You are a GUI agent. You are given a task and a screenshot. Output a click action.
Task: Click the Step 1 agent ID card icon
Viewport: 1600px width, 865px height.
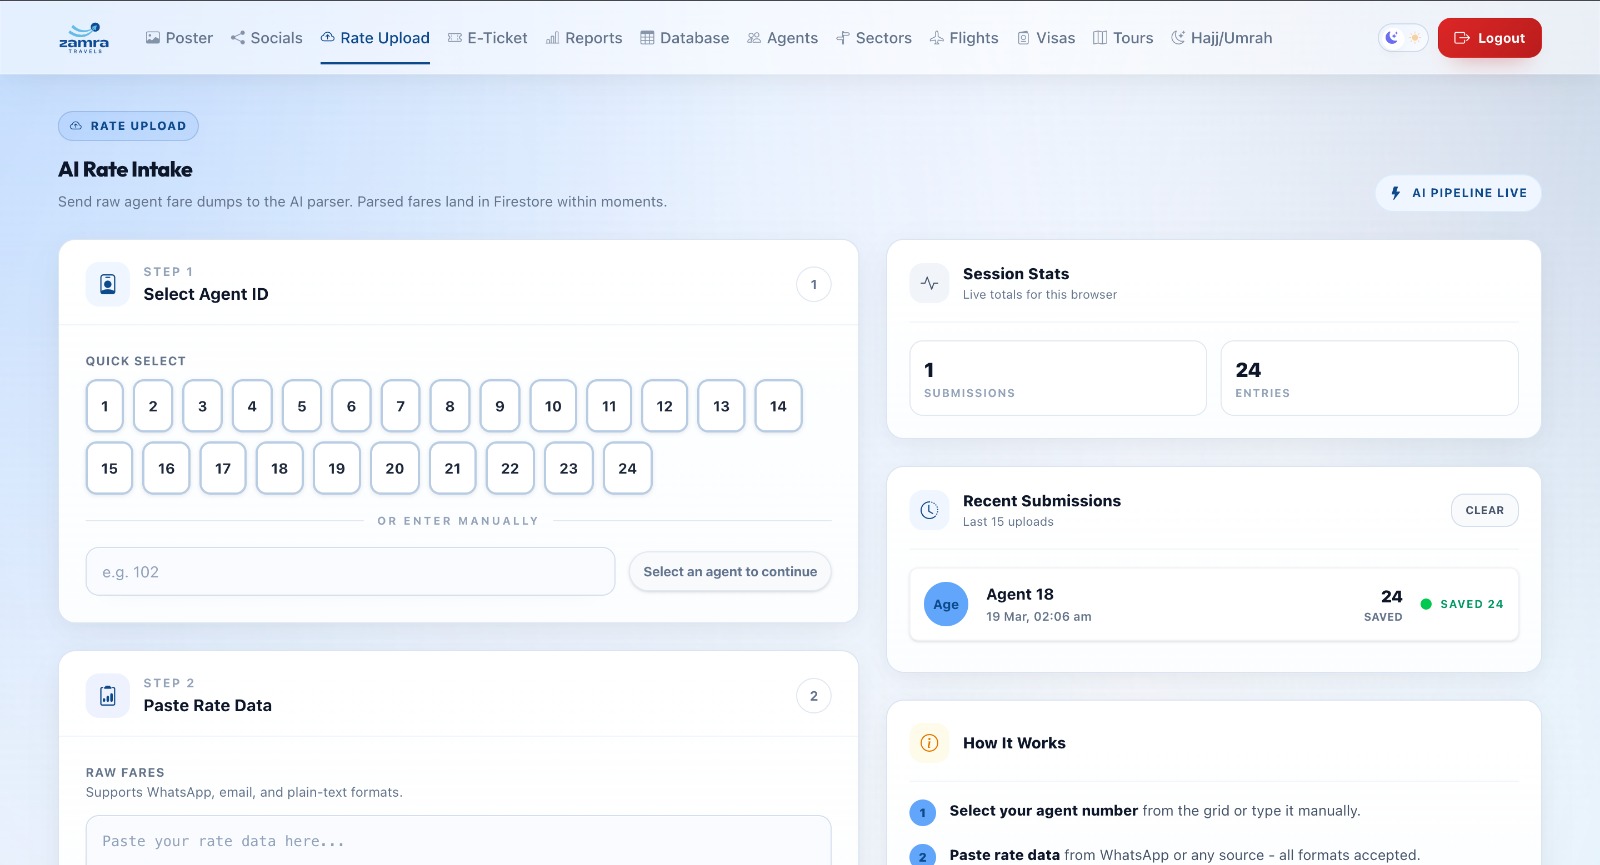coord(108,284)
